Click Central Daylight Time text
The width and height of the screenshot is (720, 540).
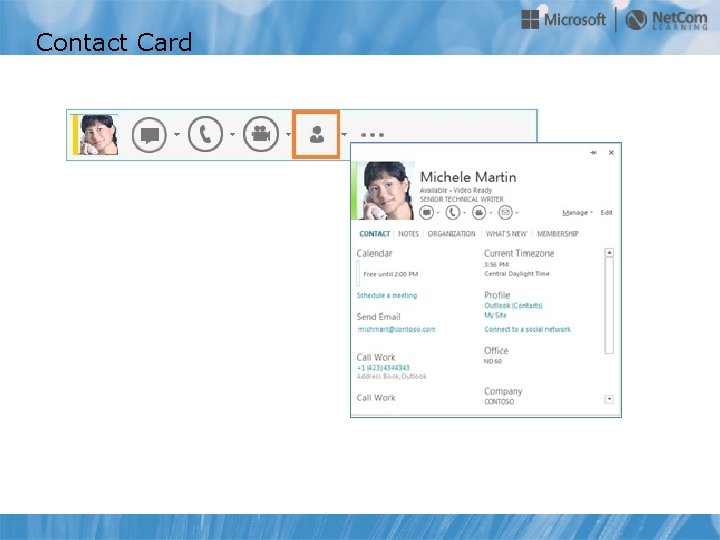(517, 274)
